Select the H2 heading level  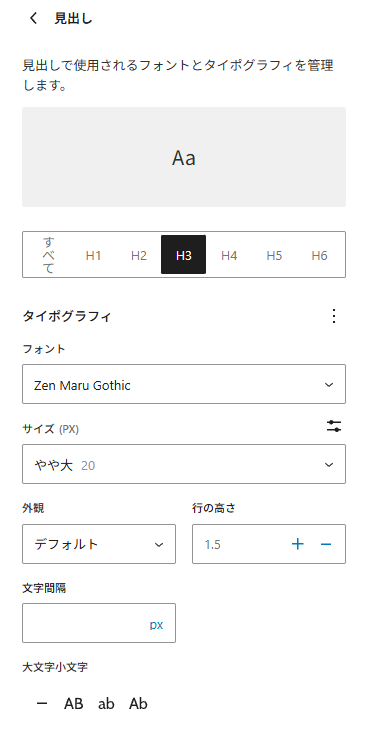click(x=139, y=255)
